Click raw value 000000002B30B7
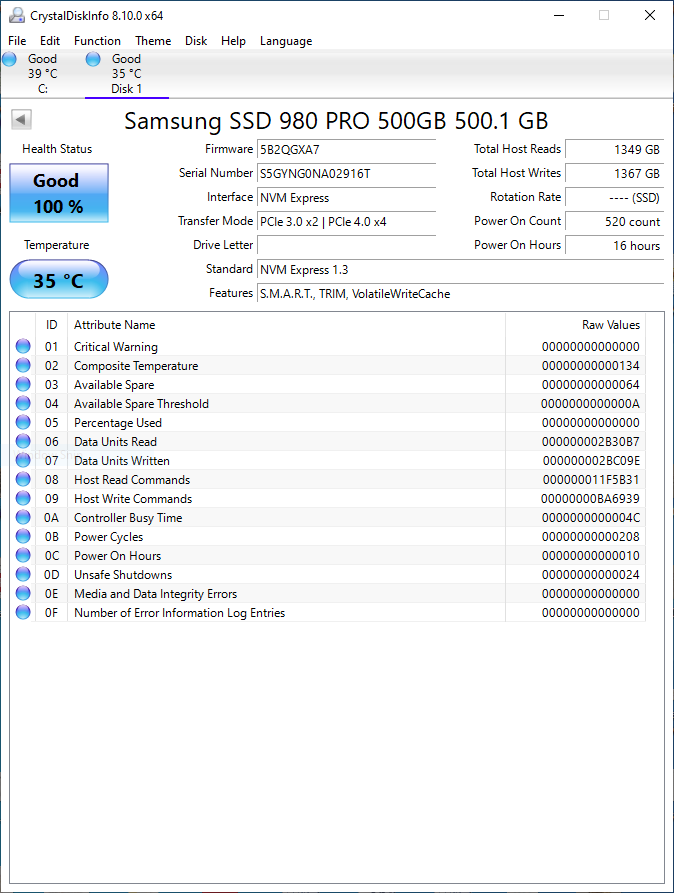Screen dimensions: 674x893 (x=590, y=442)
